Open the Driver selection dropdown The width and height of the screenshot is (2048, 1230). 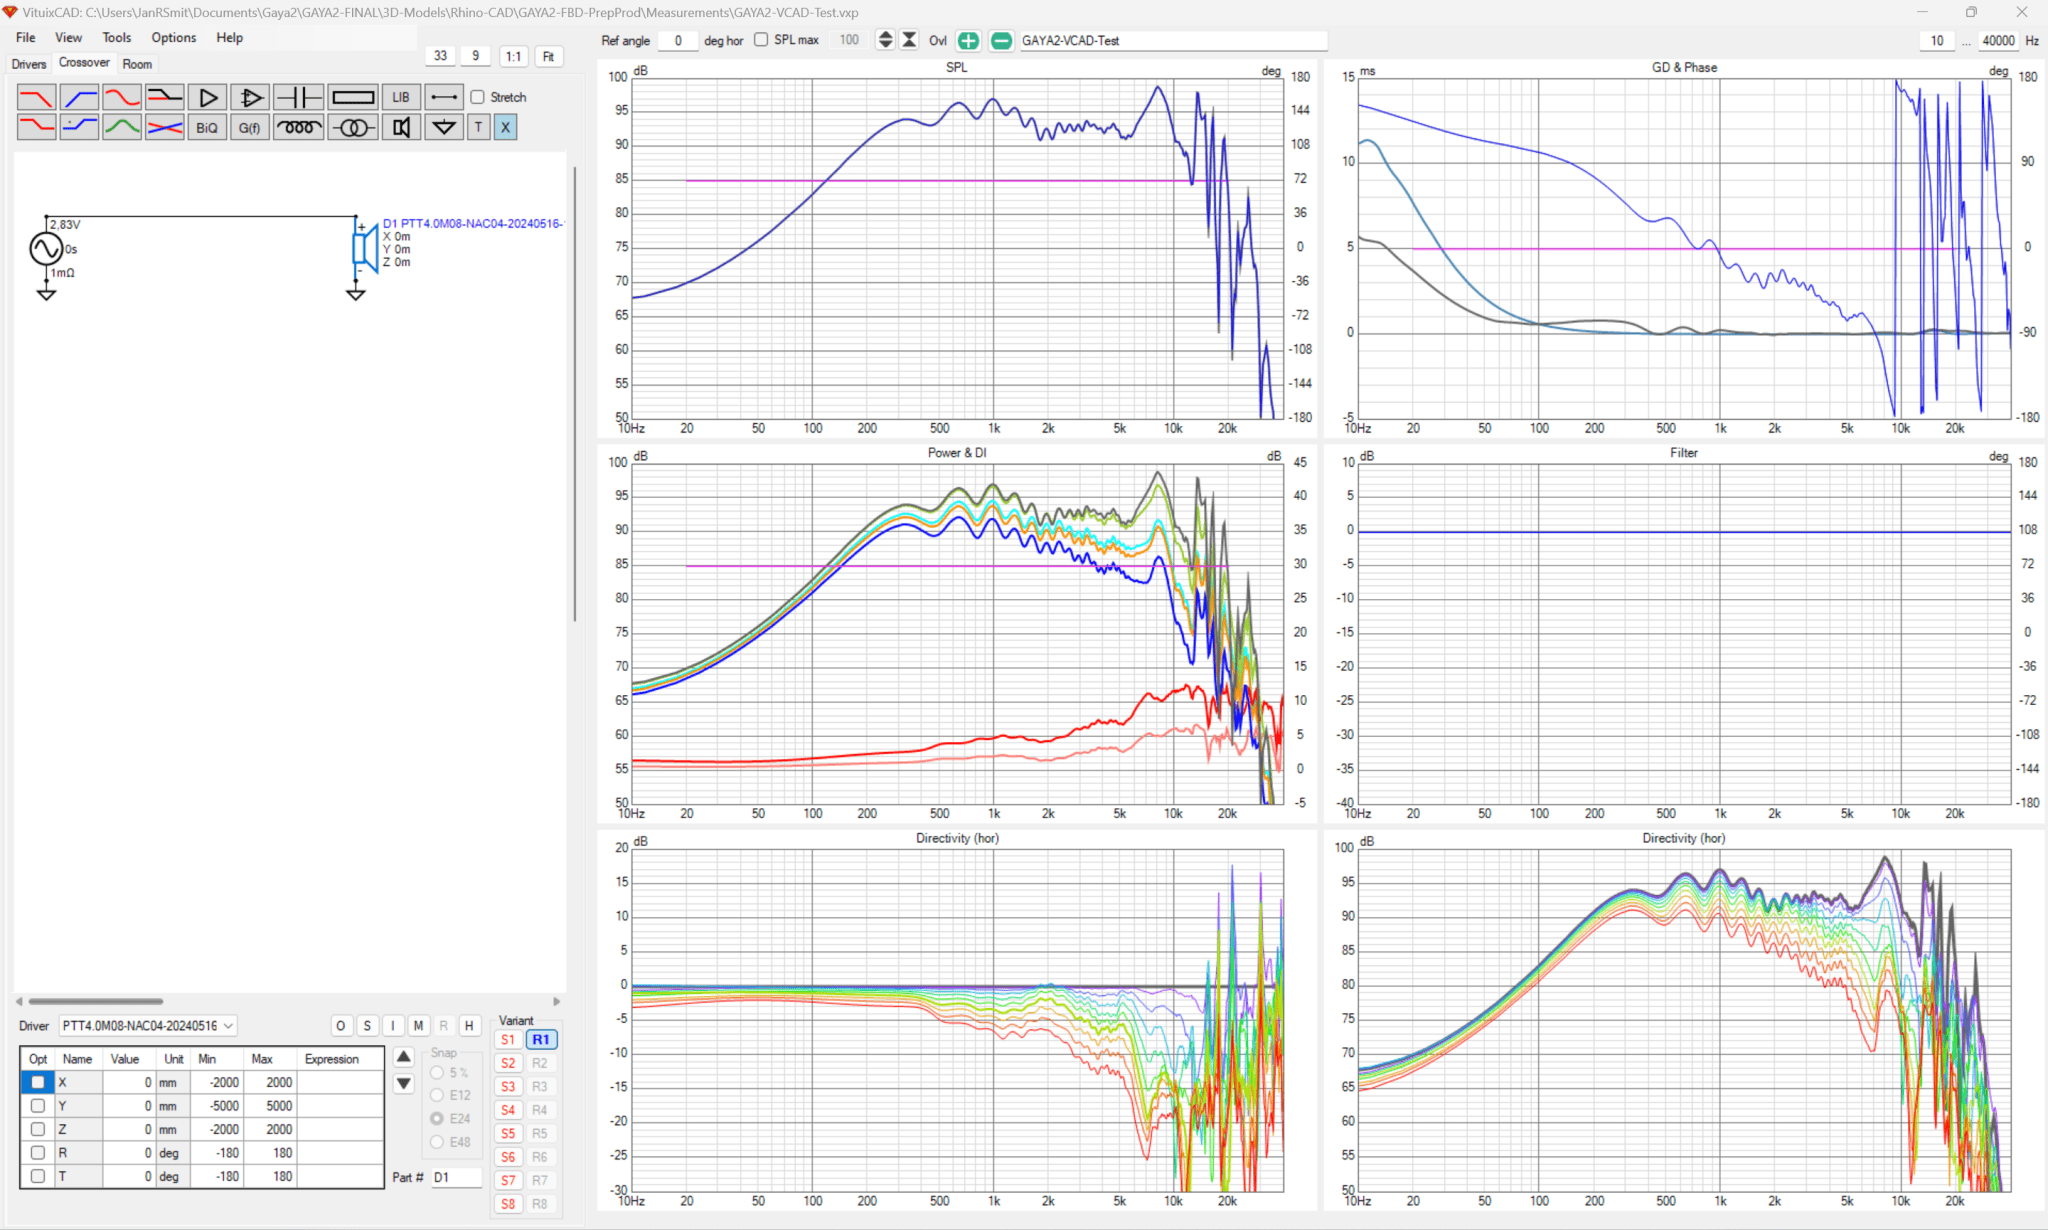coord(148,1026)
